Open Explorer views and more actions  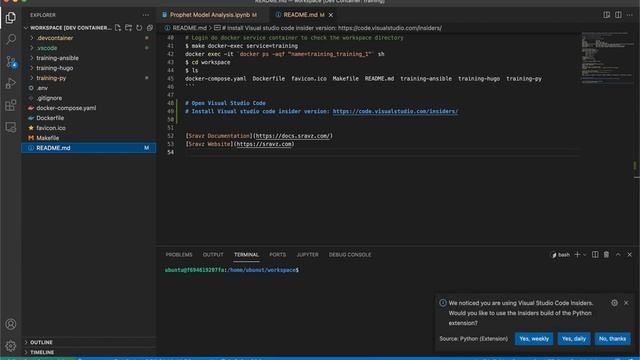coord(146,15)
